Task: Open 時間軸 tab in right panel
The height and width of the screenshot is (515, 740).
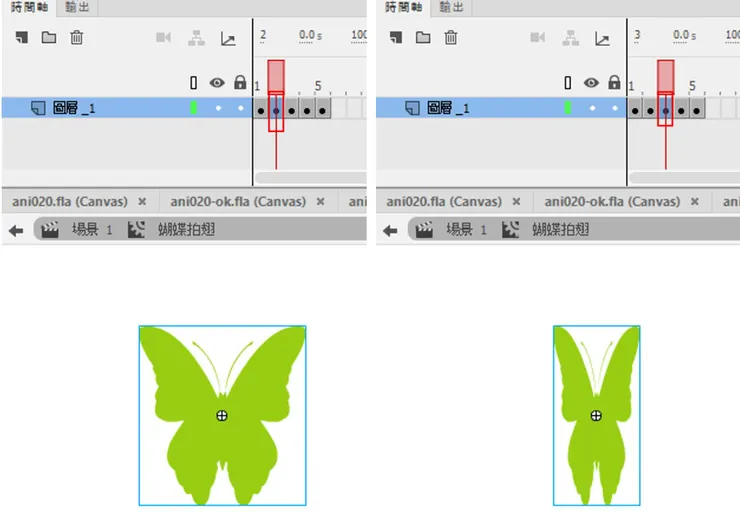Action: [404, 8]
